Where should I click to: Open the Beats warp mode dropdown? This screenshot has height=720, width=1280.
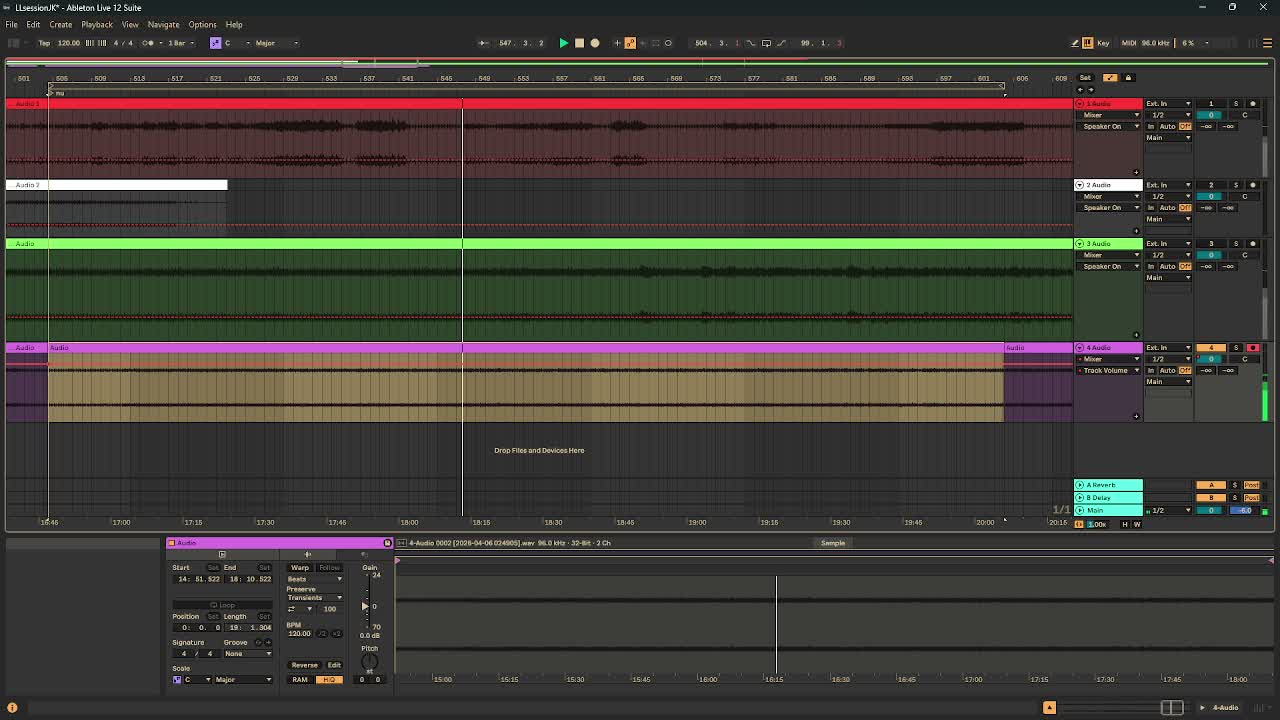pos(314,579)
